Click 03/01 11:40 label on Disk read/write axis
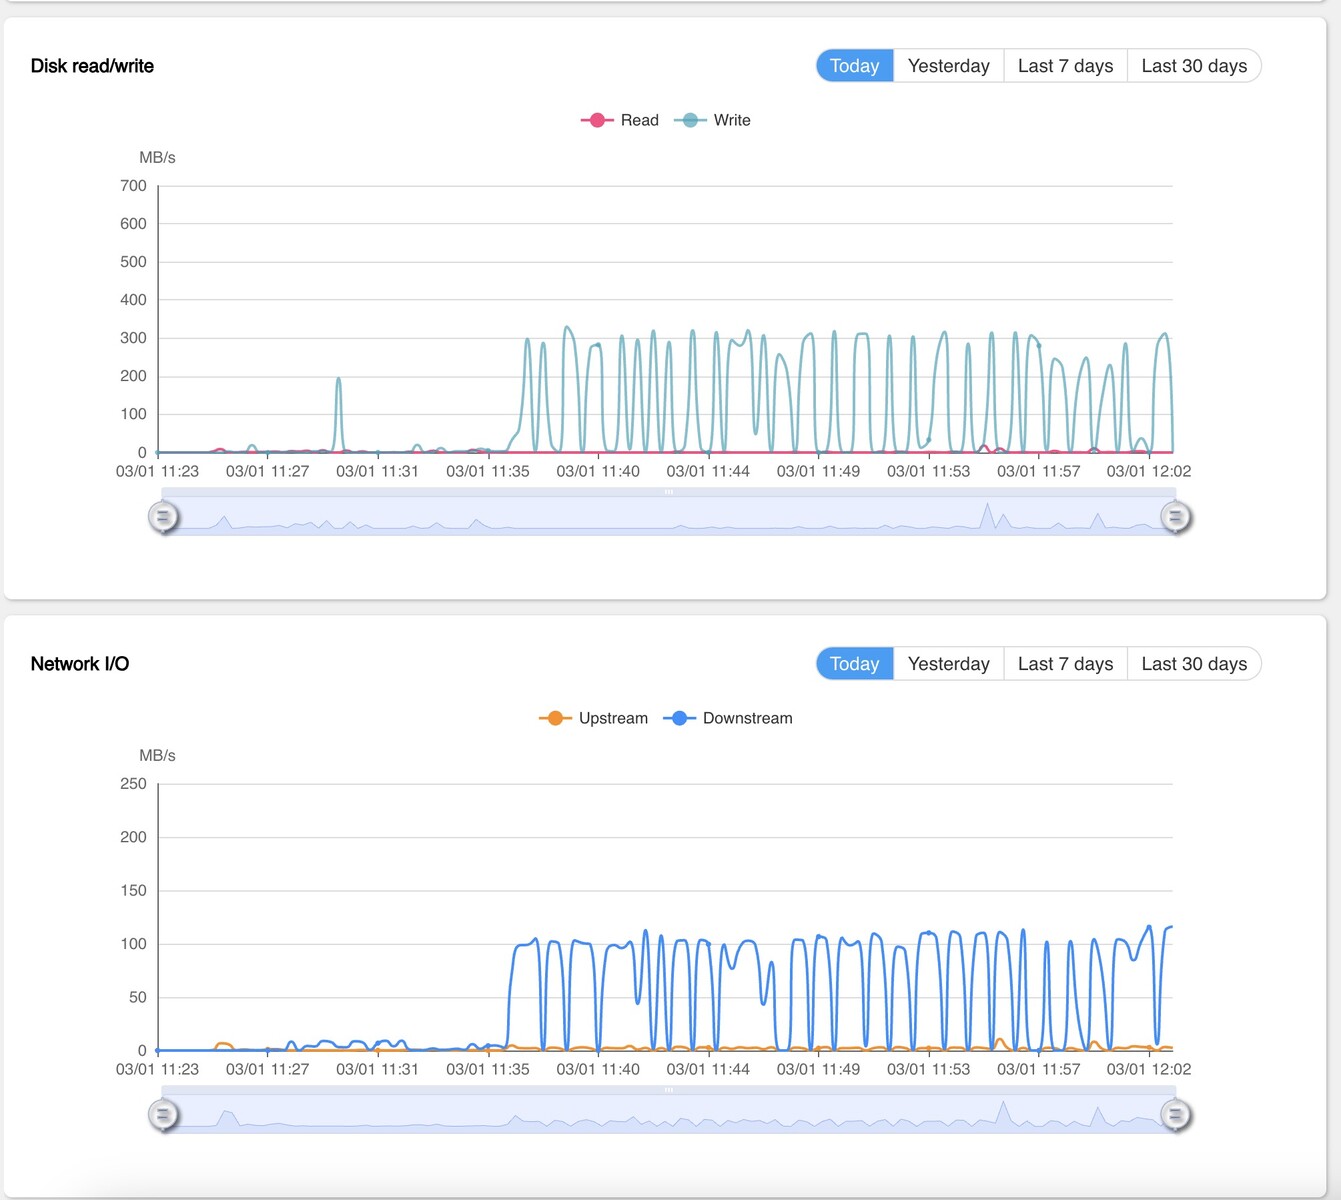This screenshot has width=1341, height=1200. [598, 471]
